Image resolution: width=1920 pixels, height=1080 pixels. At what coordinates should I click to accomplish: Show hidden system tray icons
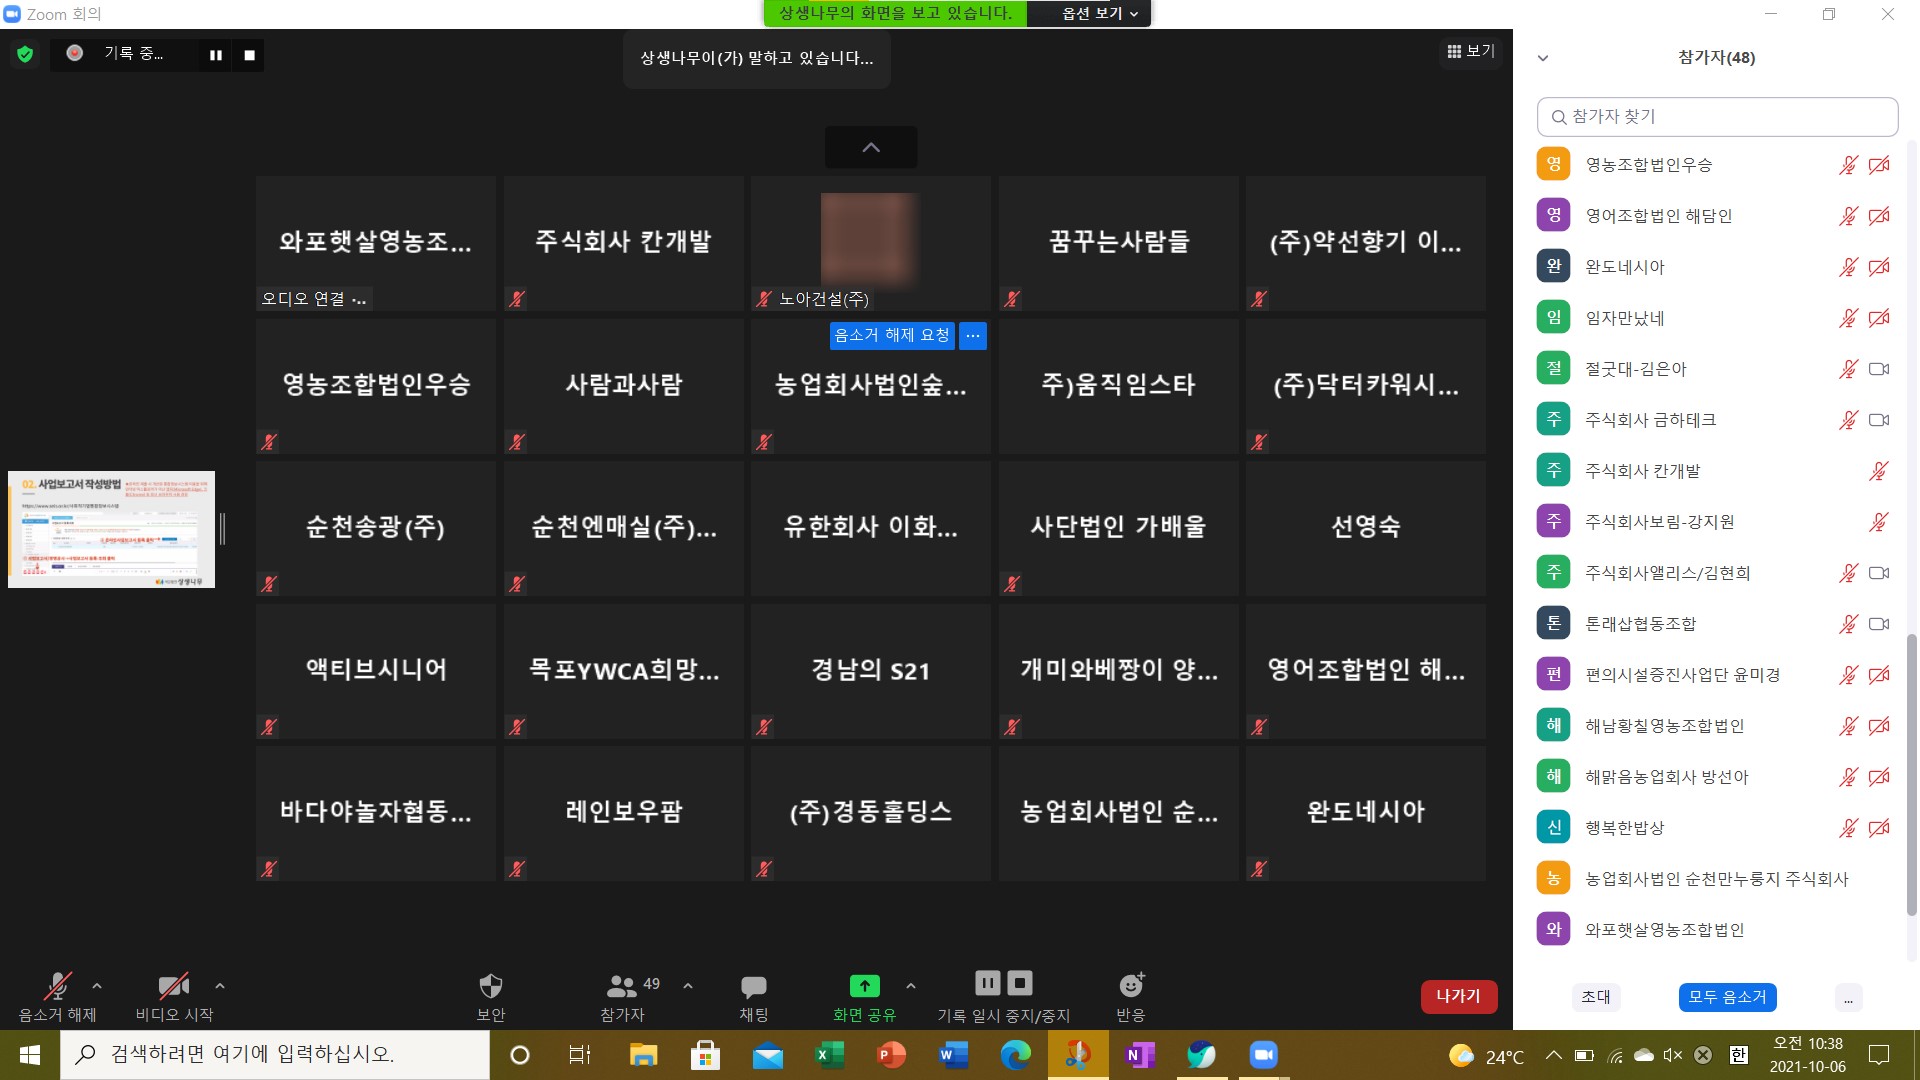[1553, 1055]
